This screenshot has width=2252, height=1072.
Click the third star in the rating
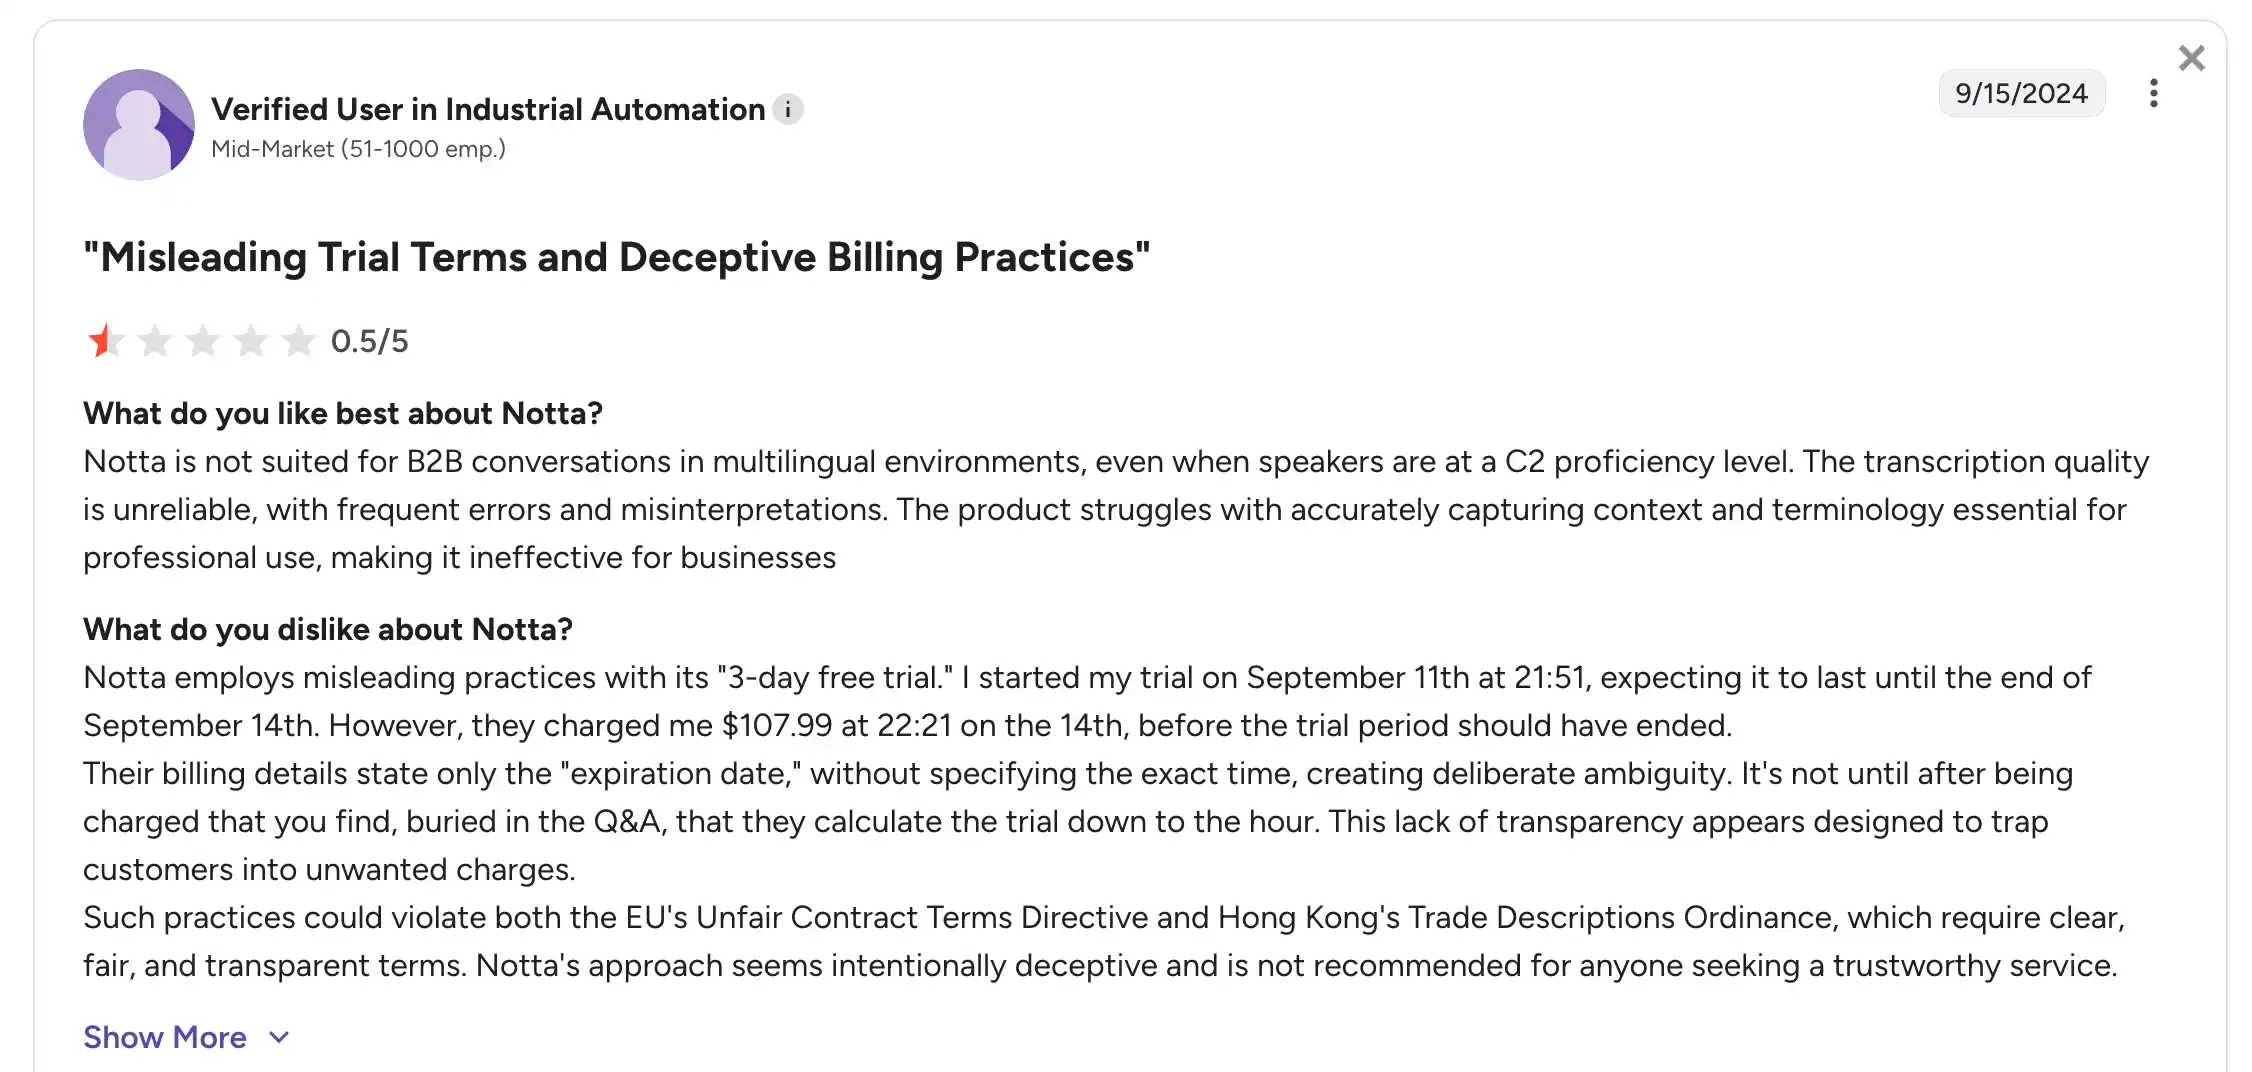202,341
